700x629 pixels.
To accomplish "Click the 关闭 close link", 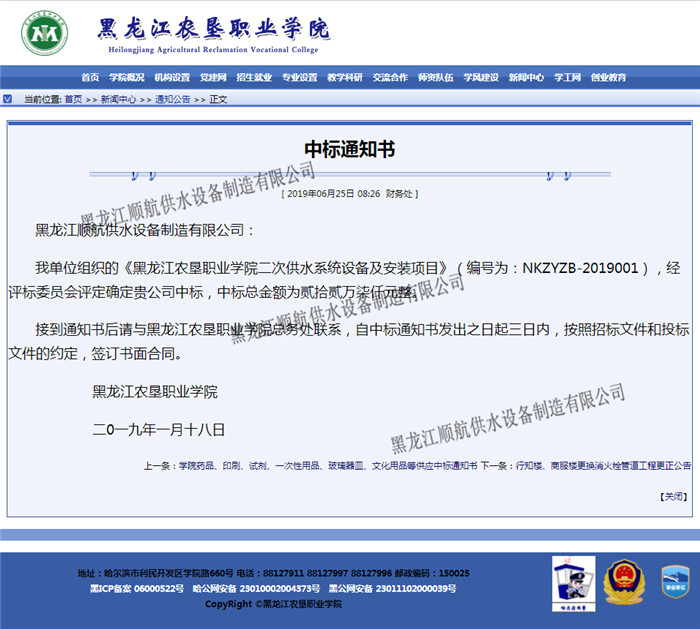I will tap(673, 496).
